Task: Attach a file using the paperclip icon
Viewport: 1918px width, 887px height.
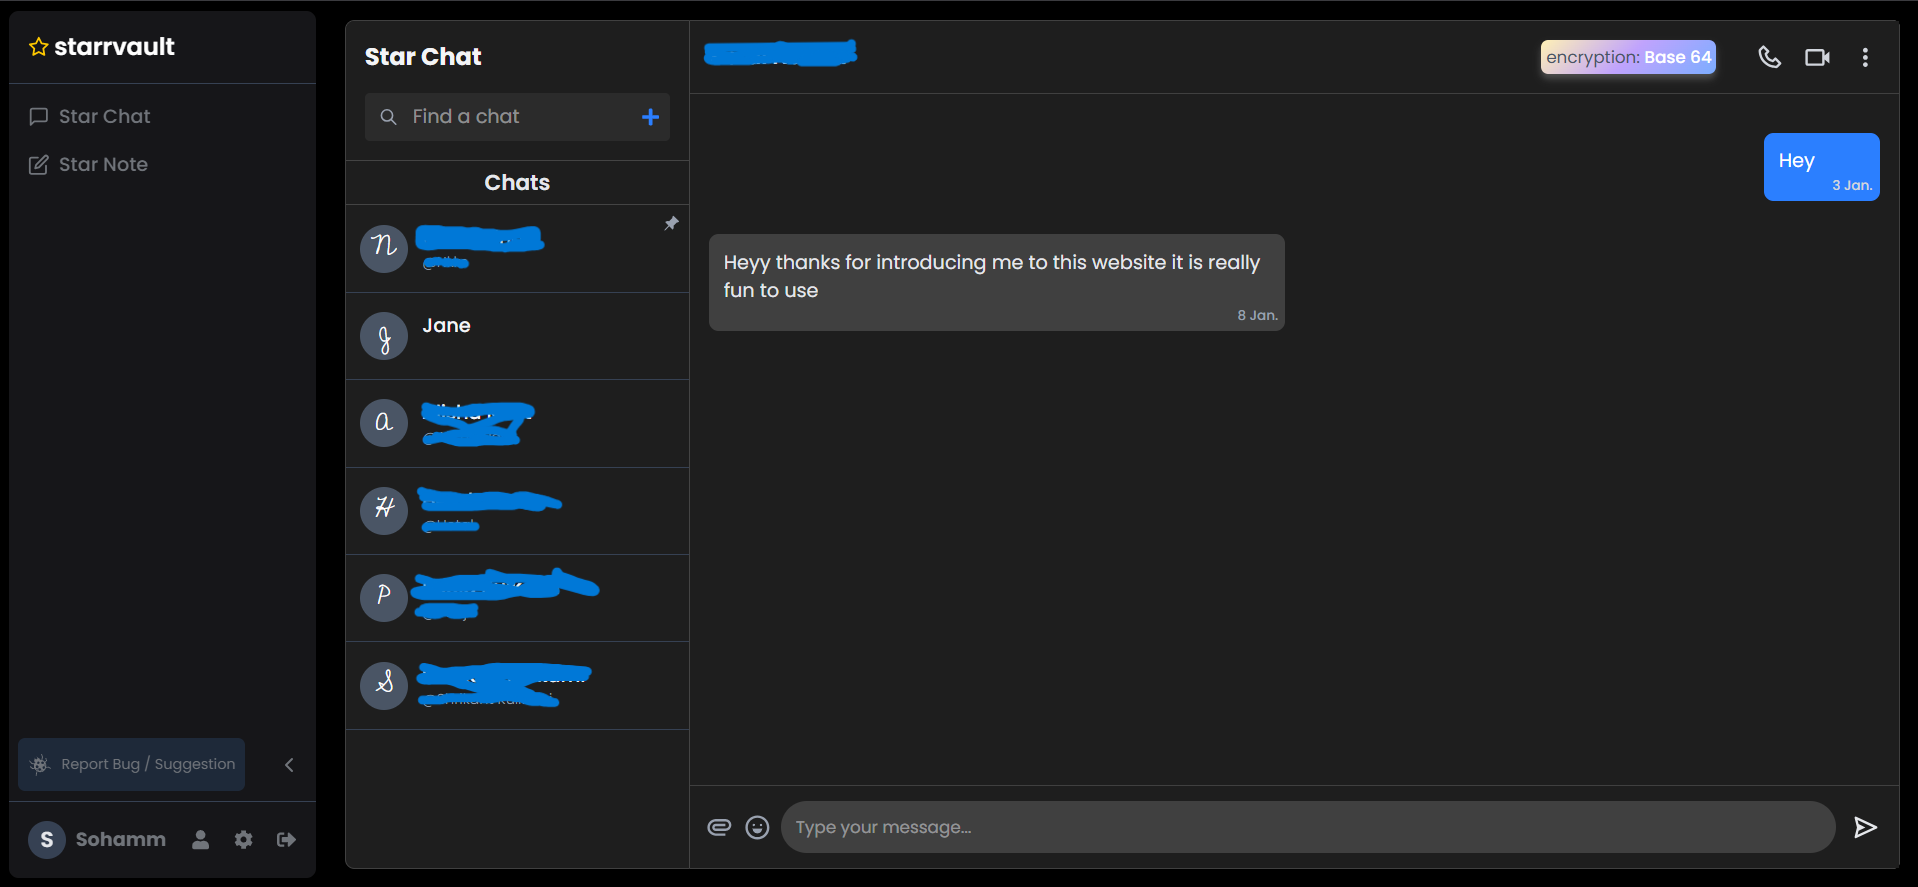Action: click(x=719, y=827)
